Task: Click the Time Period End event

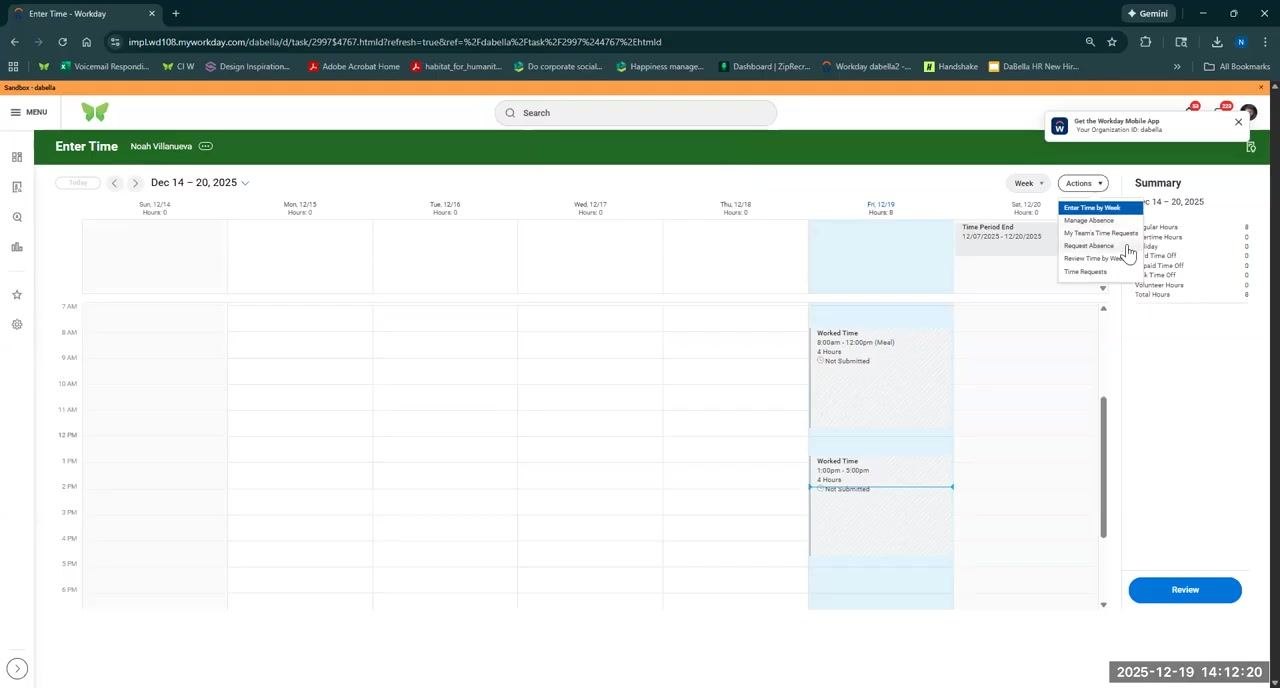Action: pyautogui.click(x=1005, y=238)
